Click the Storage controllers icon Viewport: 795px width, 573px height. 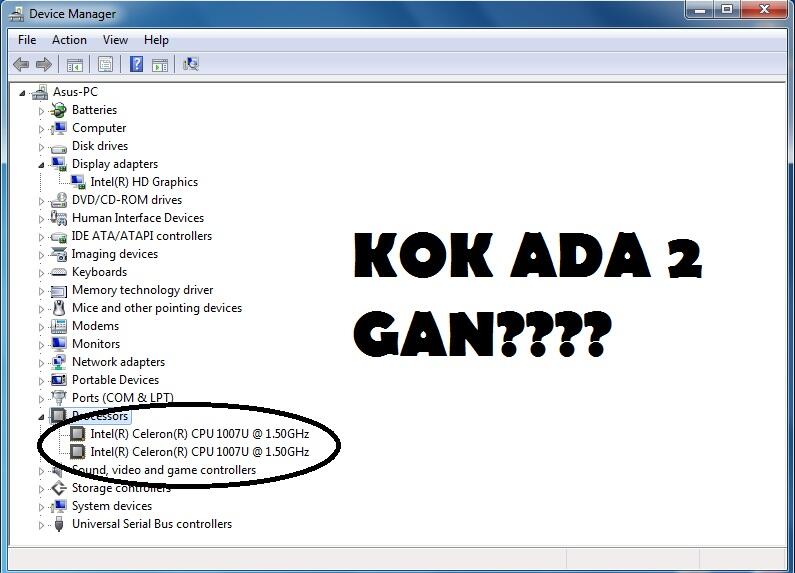tap(59, 488)
